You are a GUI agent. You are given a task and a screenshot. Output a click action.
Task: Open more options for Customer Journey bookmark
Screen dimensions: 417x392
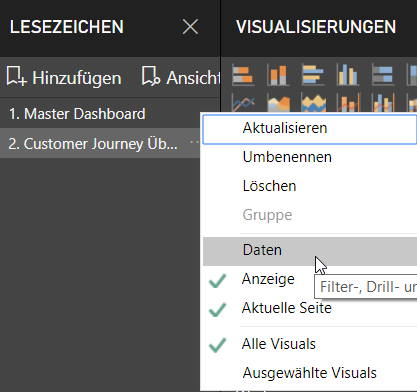pos(194,142)
